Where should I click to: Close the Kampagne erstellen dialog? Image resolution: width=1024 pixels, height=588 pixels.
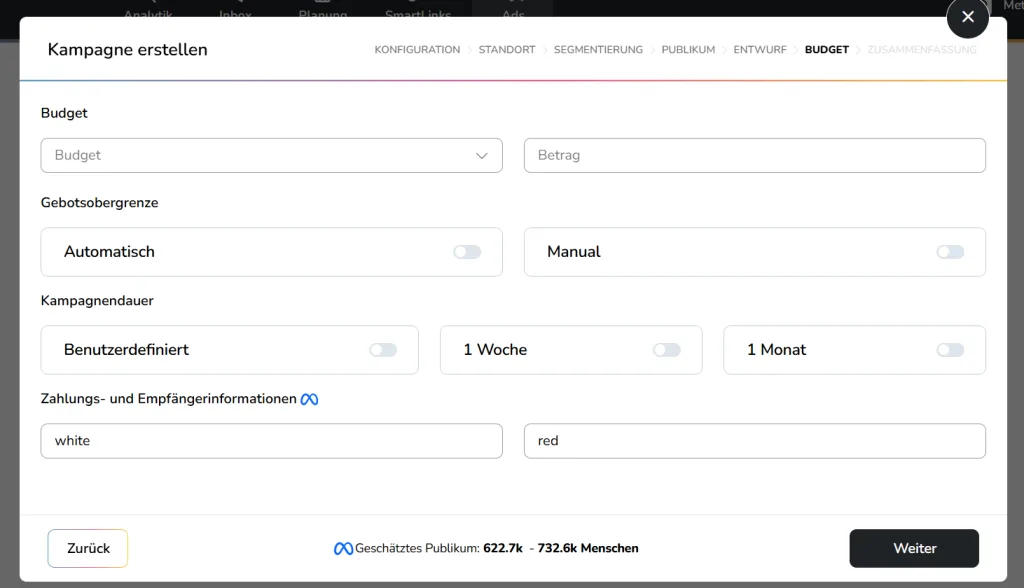point(967,17)
